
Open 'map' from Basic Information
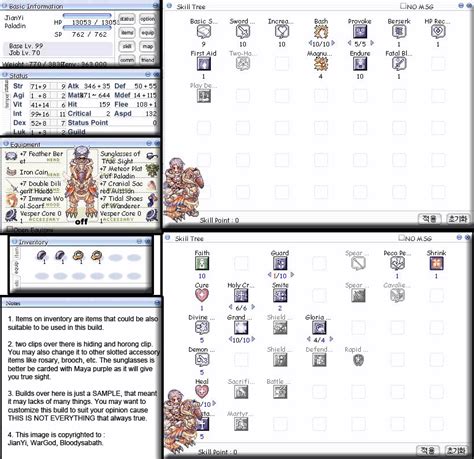coord(147,46)
